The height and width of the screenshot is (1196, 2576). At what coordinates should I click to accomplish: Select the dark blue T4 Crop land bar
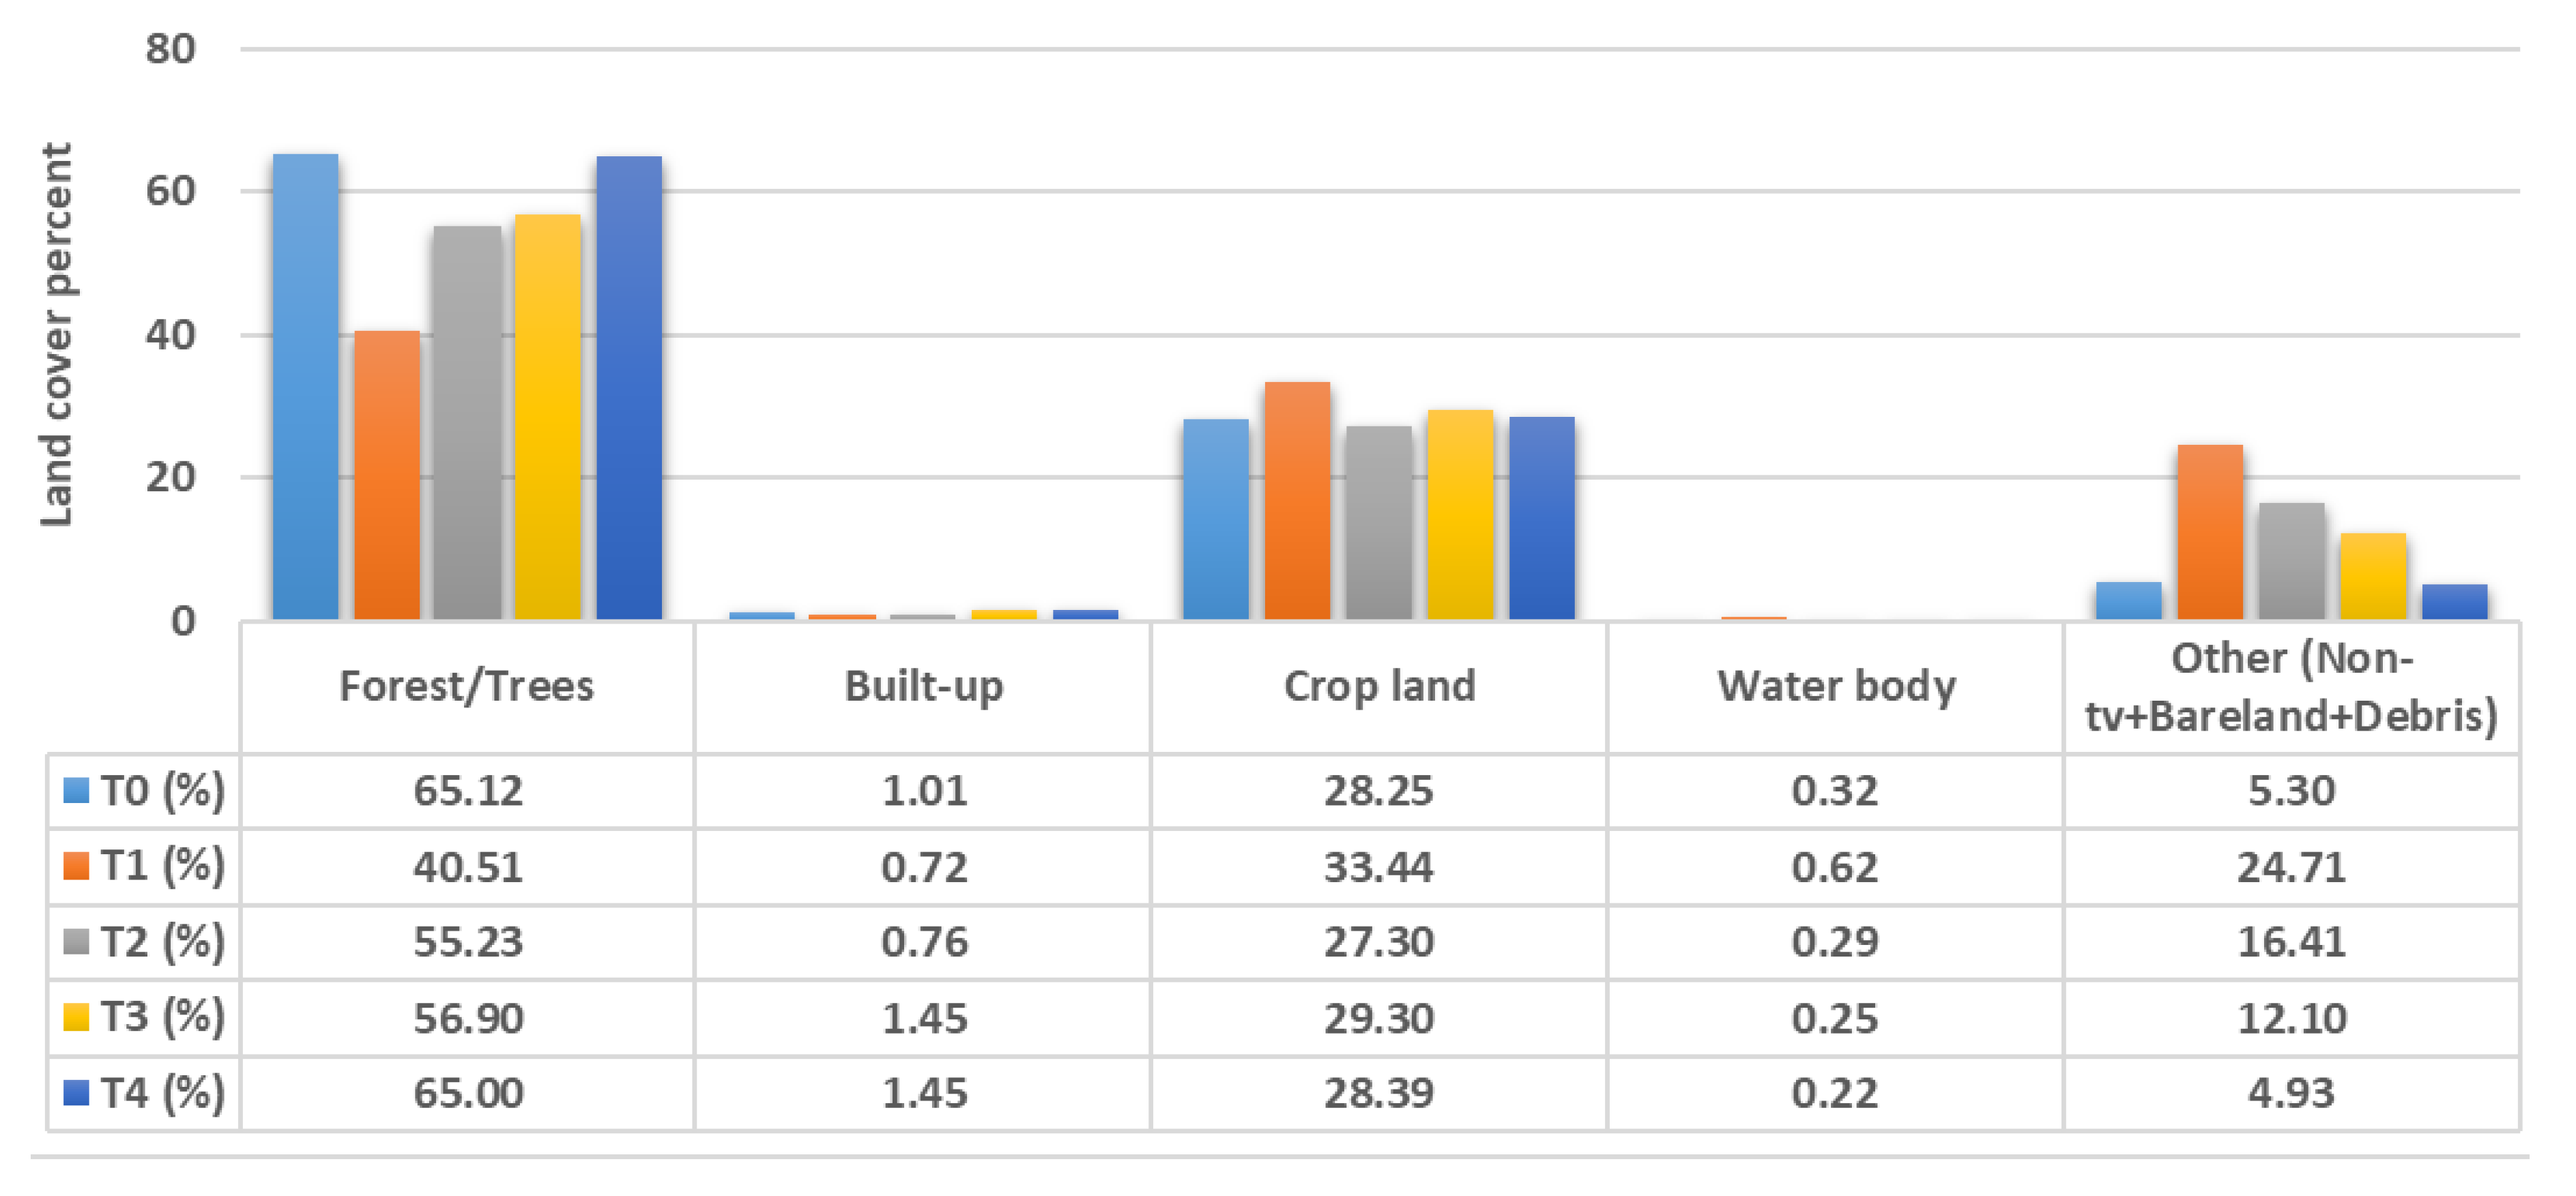[1541, 518]
